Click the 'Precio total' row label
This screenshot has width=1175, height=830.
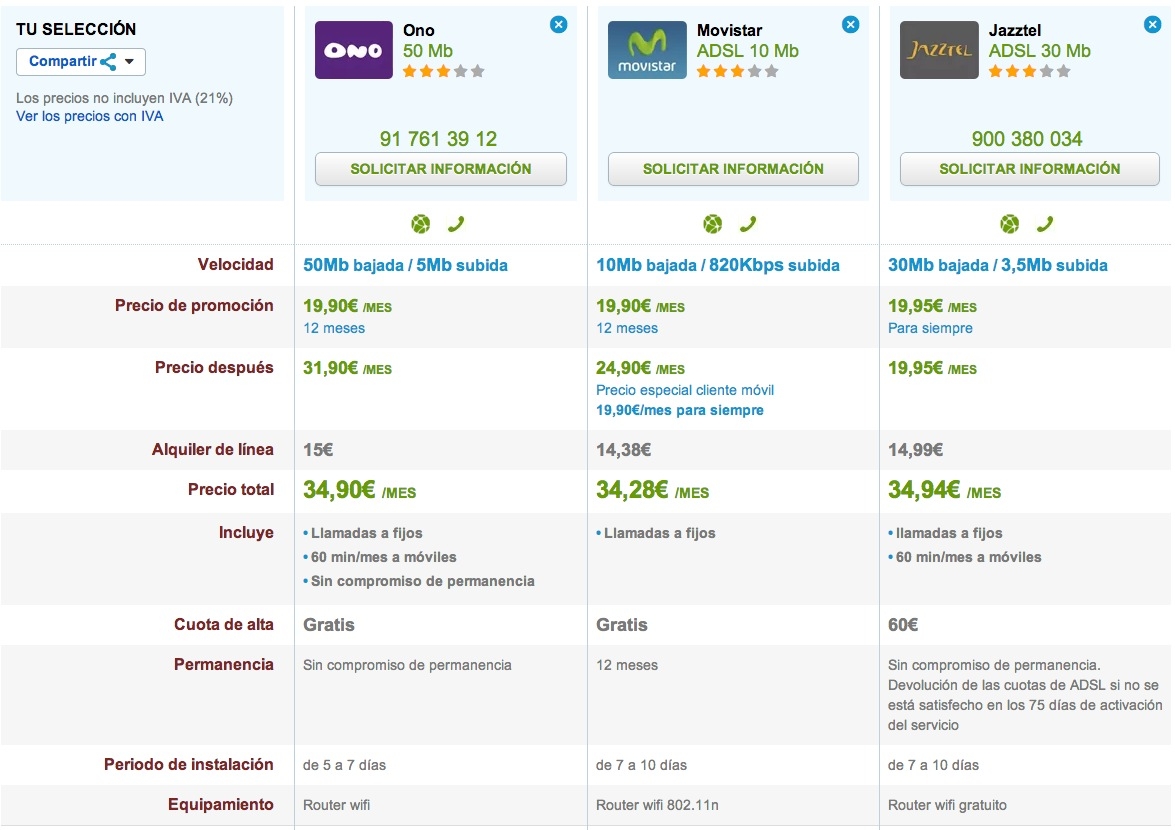click(231, 490)
